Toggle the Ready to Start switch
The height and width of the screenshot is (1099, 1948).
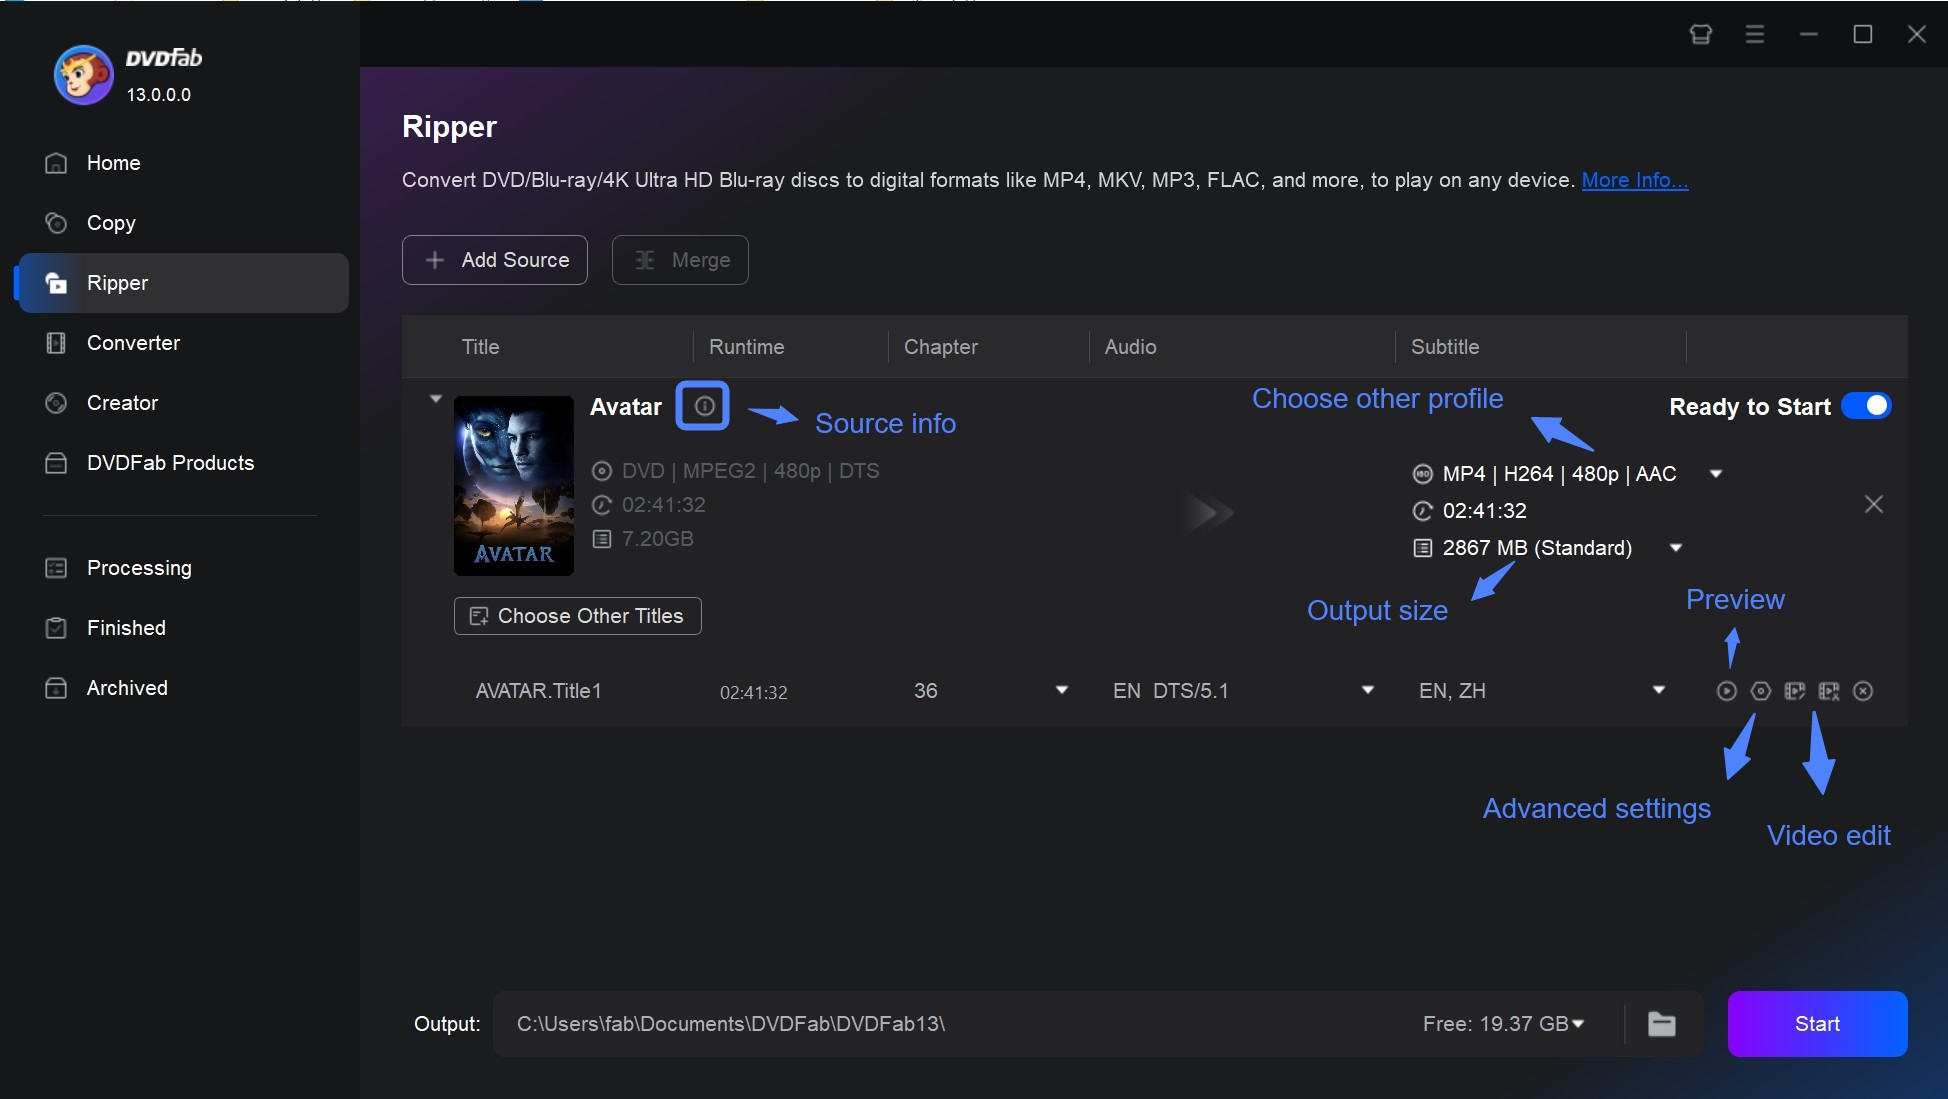(1868, 406)
